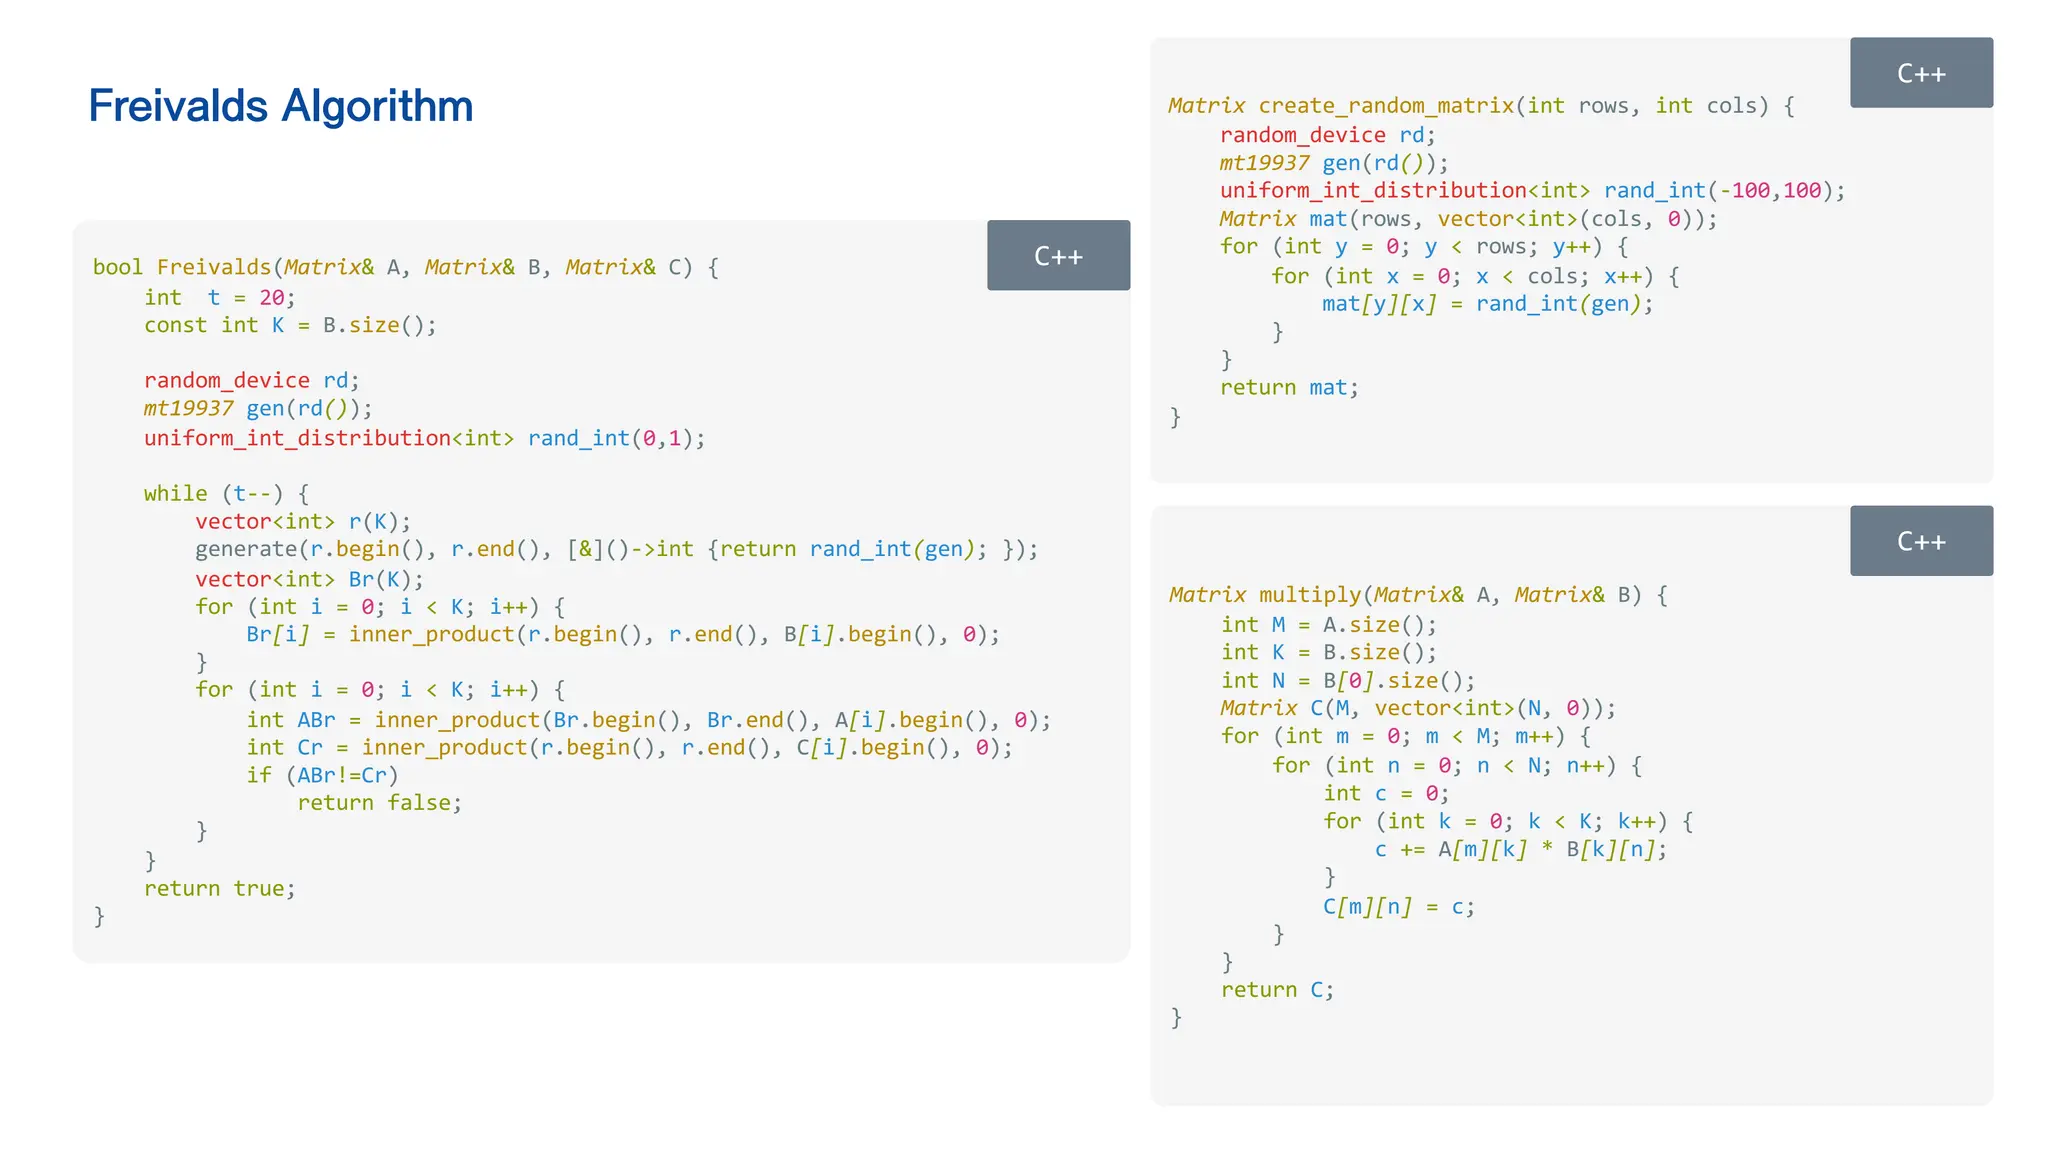The width and height of the screenshot is (2048, 1152).
Task: Click 'random_device rd;' in the Freivalds block
Action: point(251,380)
